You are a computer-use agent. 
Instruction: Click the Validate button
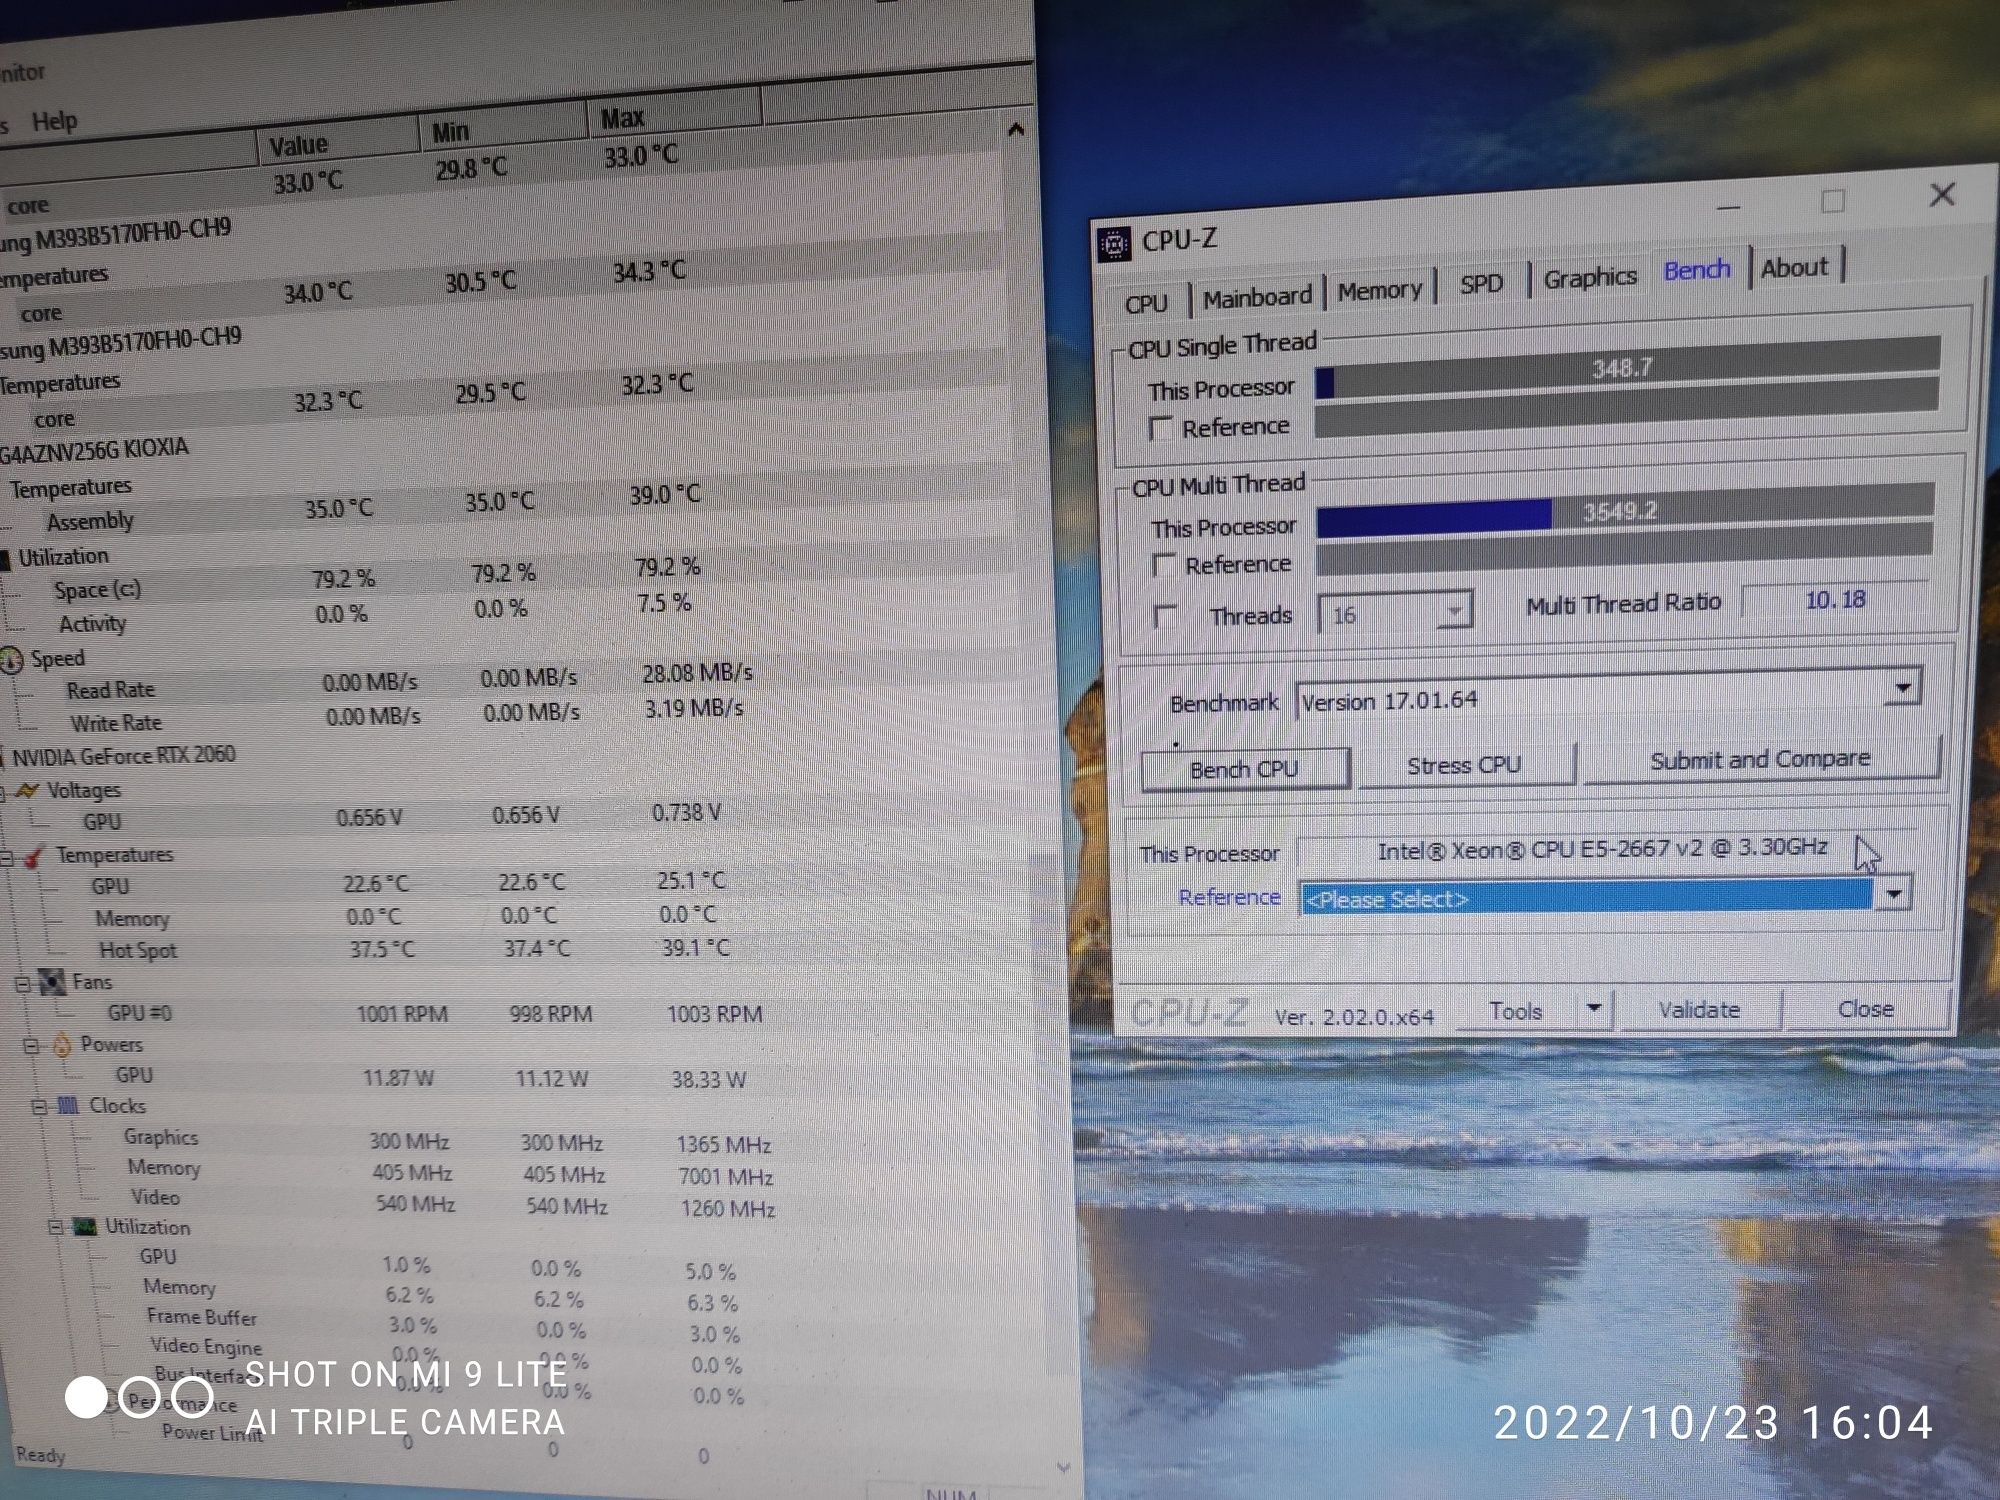click(1699, 1009)
